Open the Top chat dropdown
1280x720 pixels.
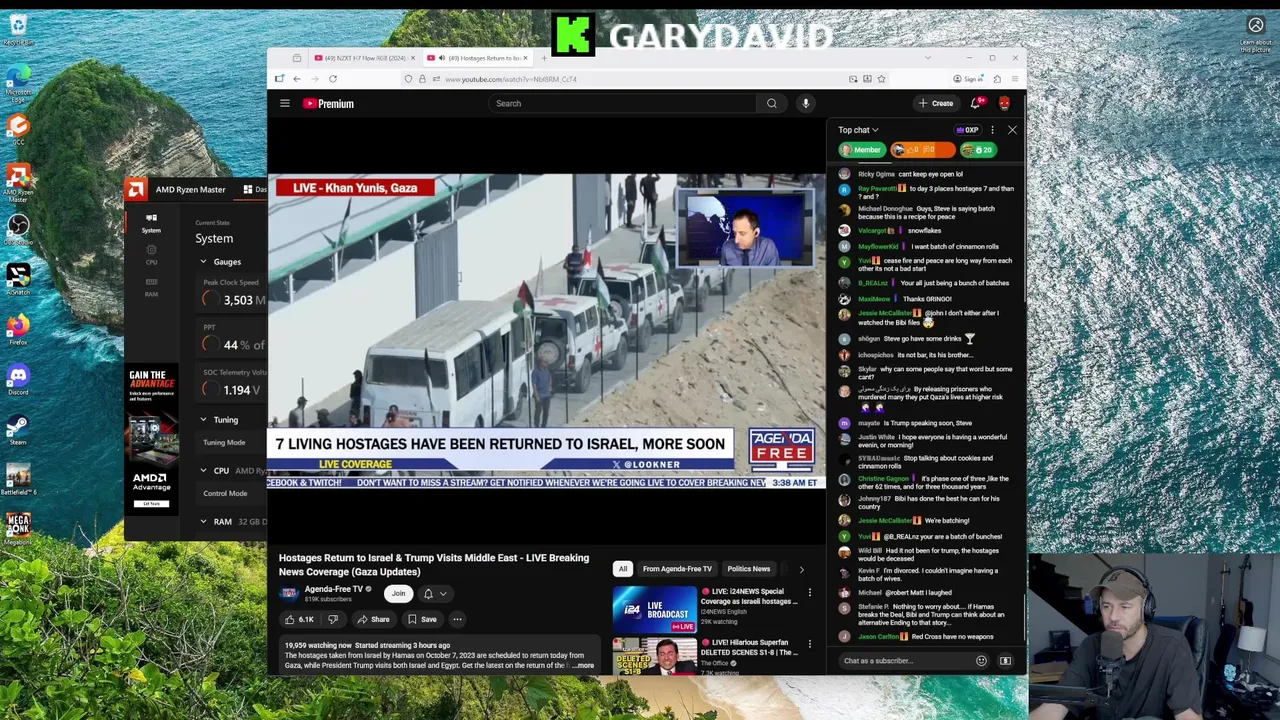tap(858, 130)
